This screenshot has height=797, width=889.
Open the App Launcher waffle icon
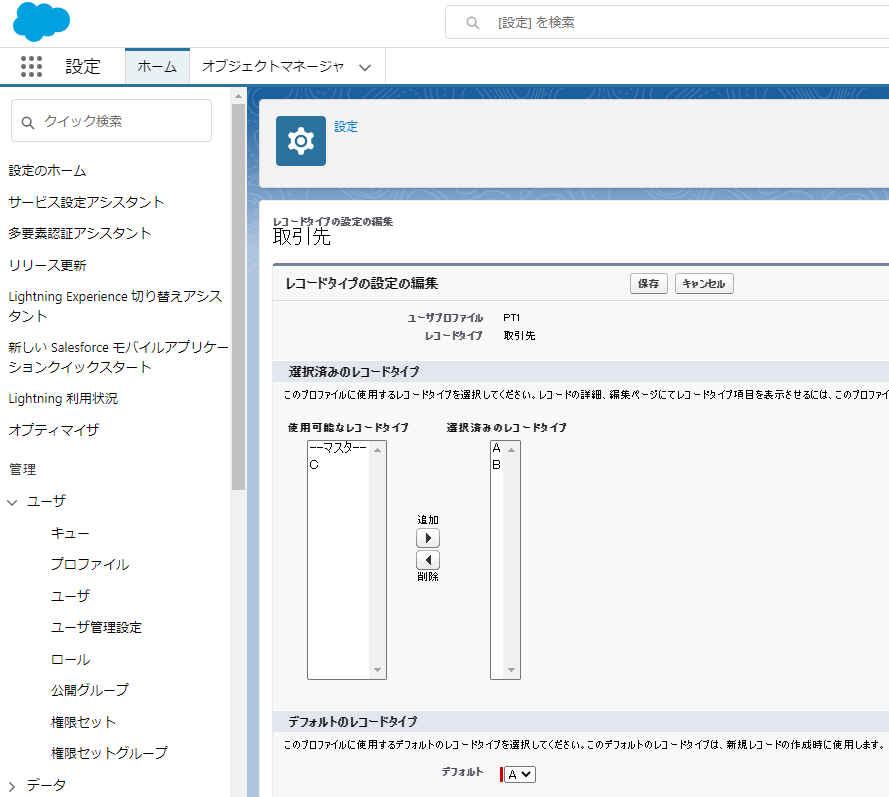[x=31, y=66]
